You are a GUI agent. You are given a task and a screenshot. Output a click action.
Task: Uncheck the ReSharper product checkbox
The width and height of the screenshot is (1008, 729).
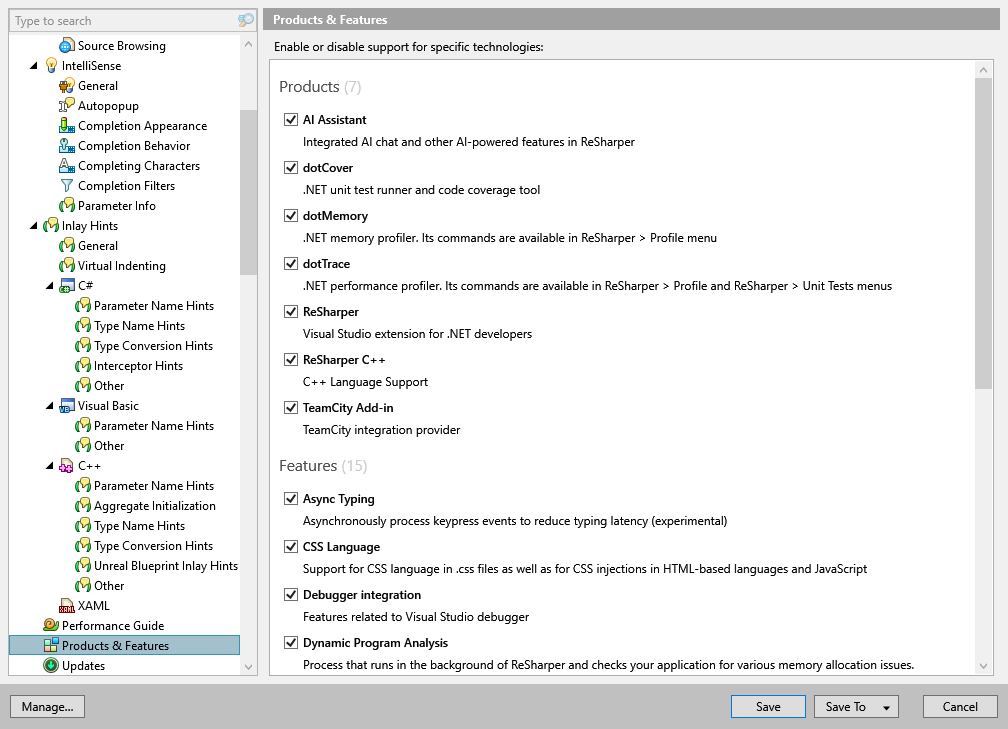point(291,312)
